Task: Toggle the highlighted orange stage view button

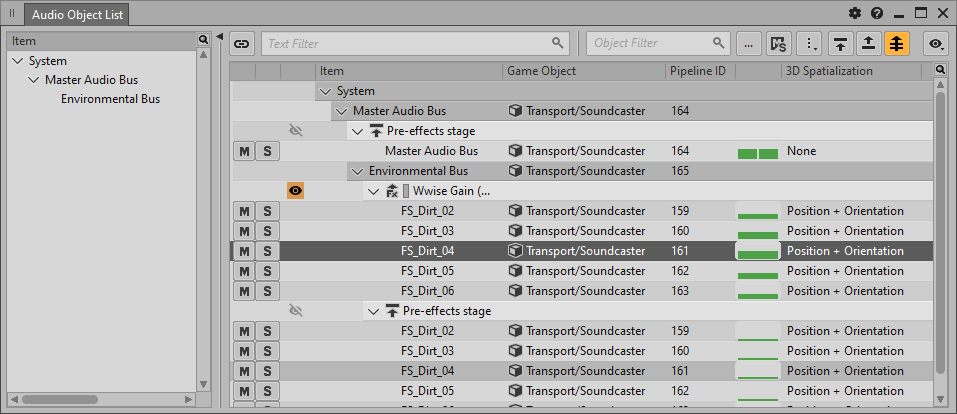Action: click(897, 43)
